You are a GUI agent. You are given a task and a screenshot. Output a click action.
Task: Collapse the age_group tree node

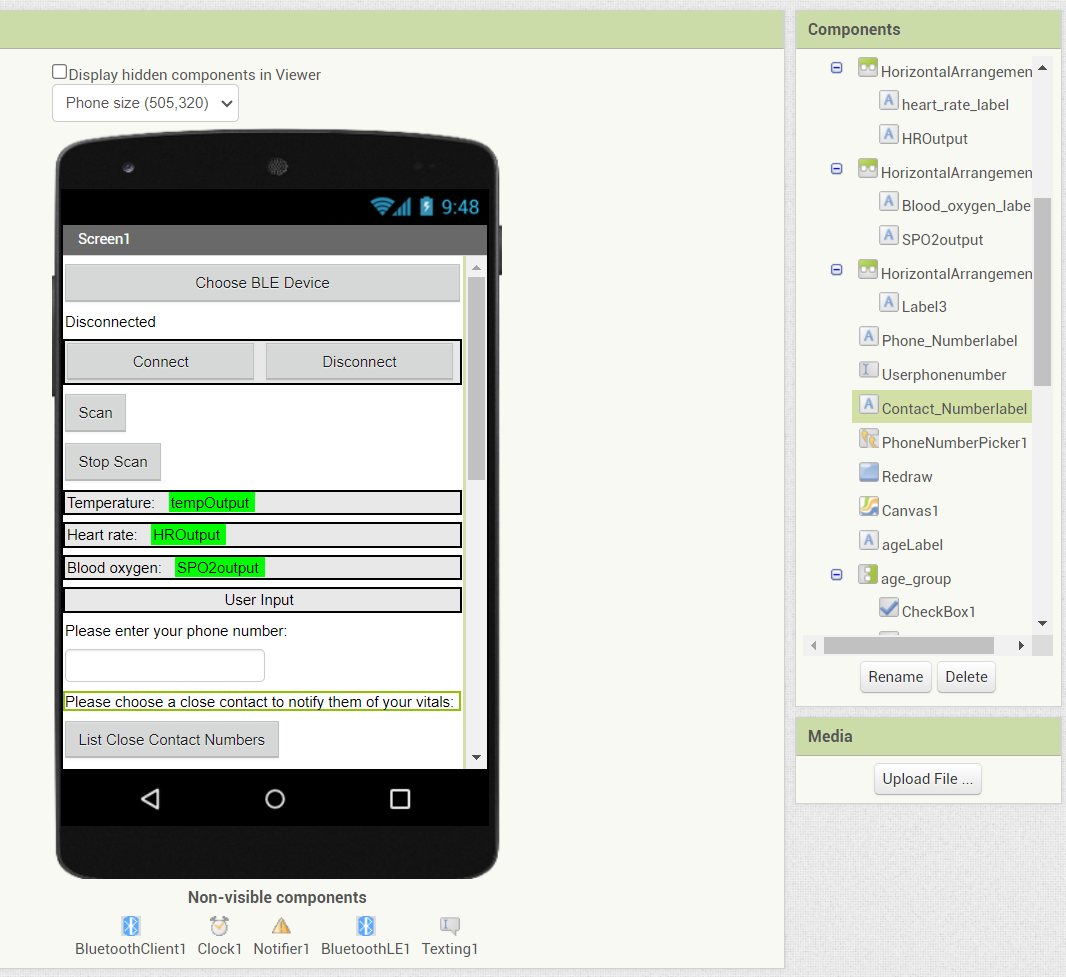[836, 575]
